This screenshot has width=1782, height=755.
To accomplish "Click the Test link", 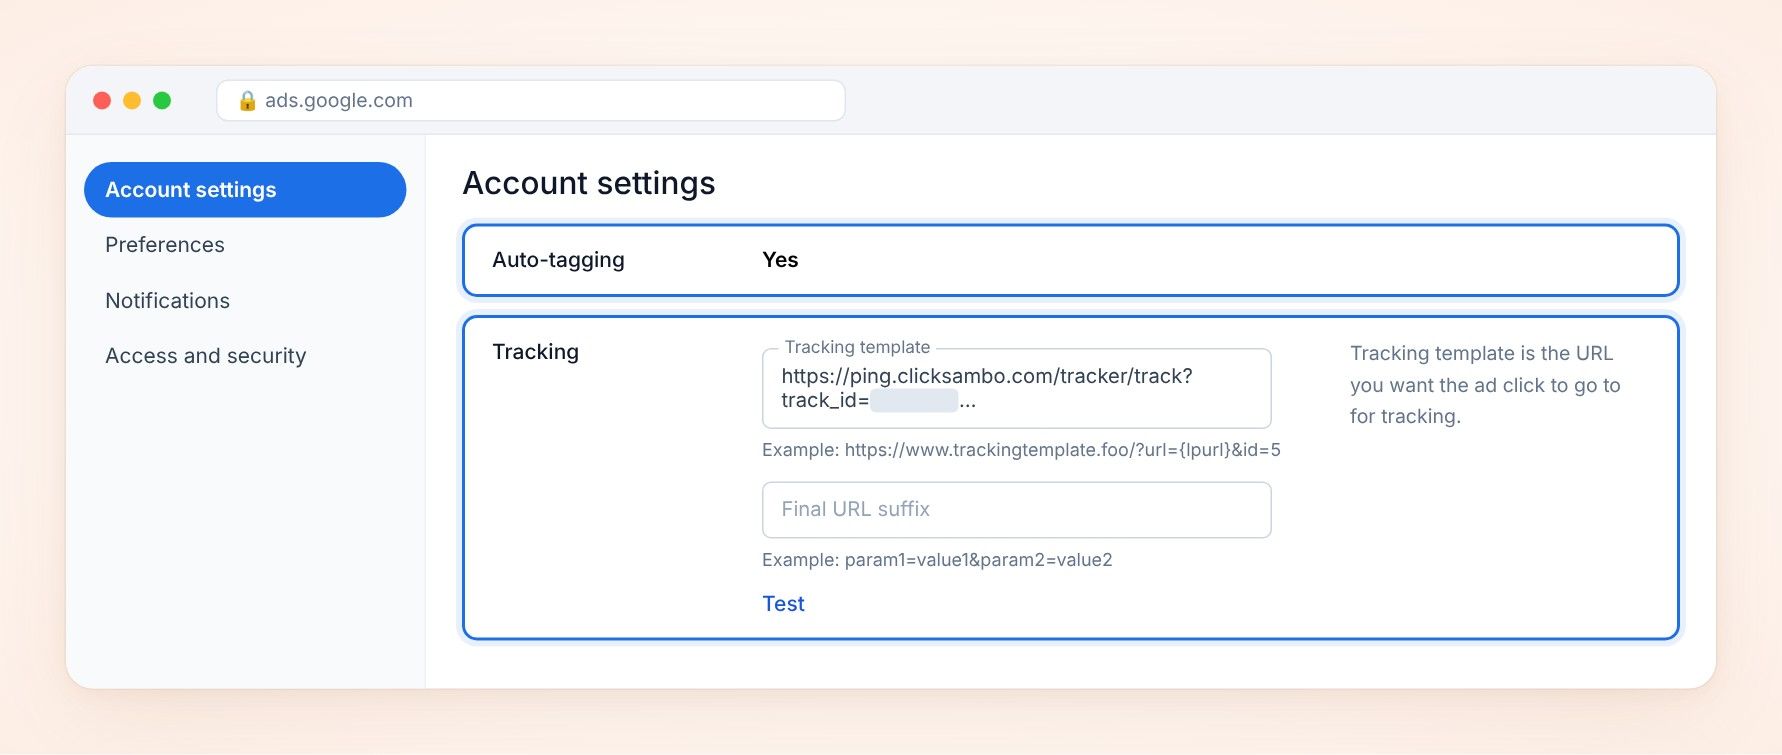I will (x=783, y=604).
